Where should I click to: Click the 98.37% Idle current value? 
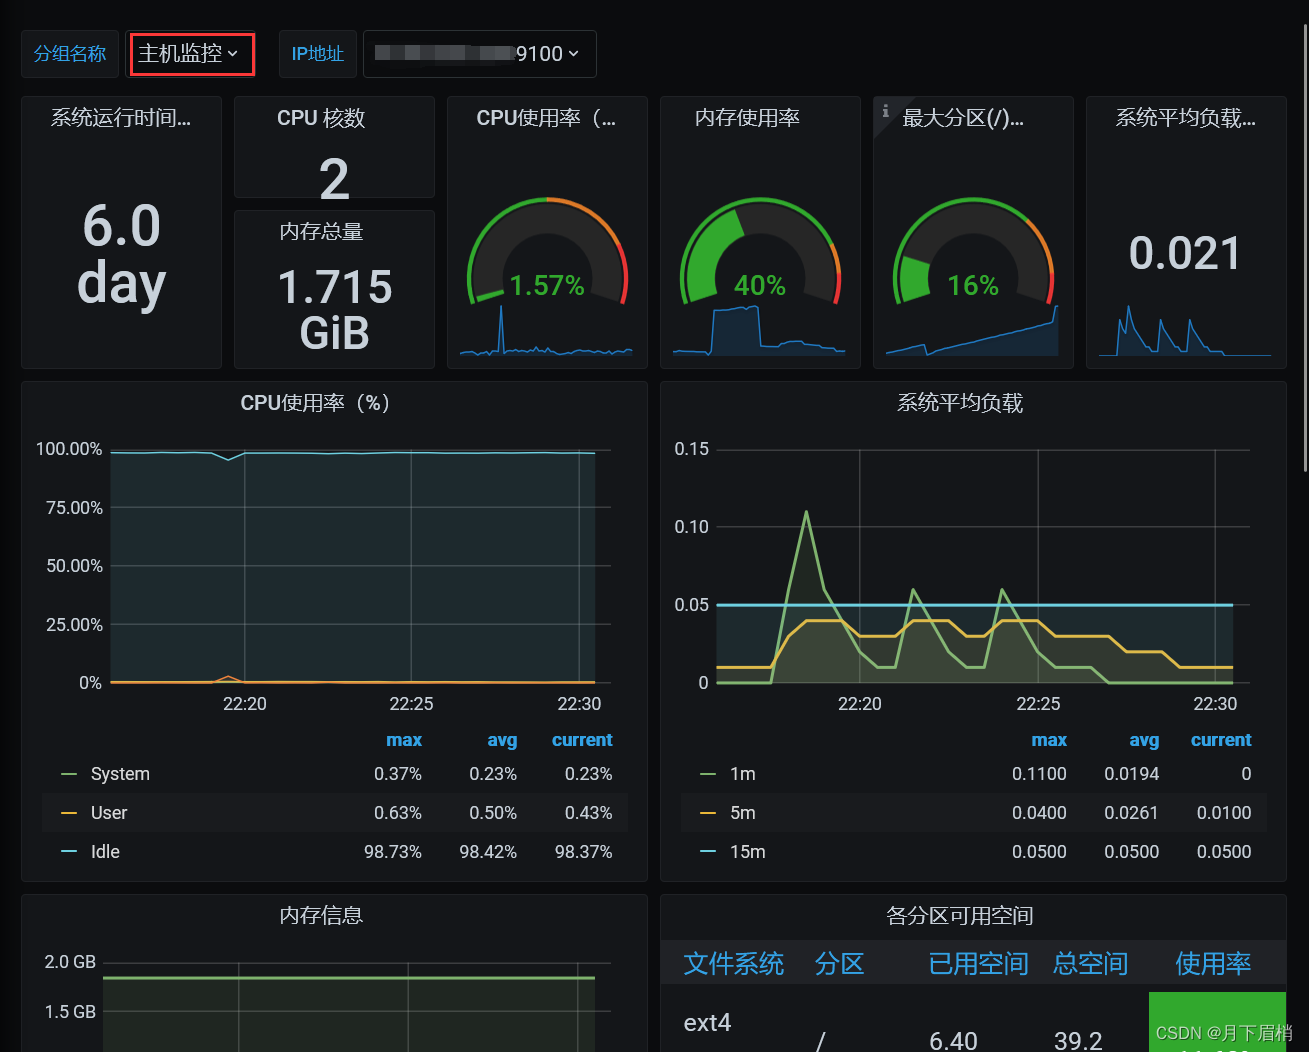click(584, 852)
